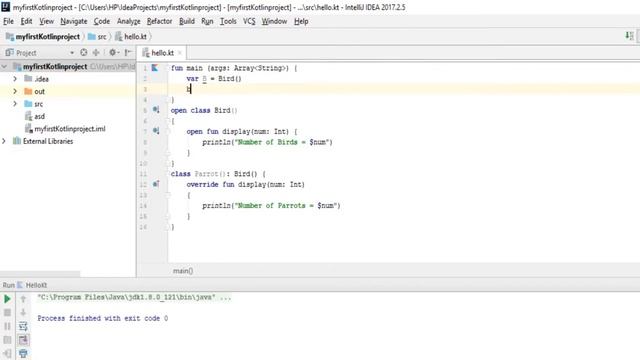This screenshot has width=640, height=360.
Task: Open Project panel settings gear
Action: pyautogui.click(x=113, y=52)
